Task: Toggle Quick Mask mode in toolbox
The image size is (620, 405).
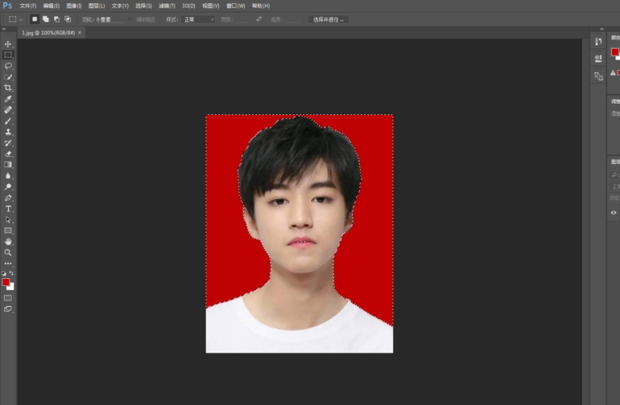Action: pos(8,297)
